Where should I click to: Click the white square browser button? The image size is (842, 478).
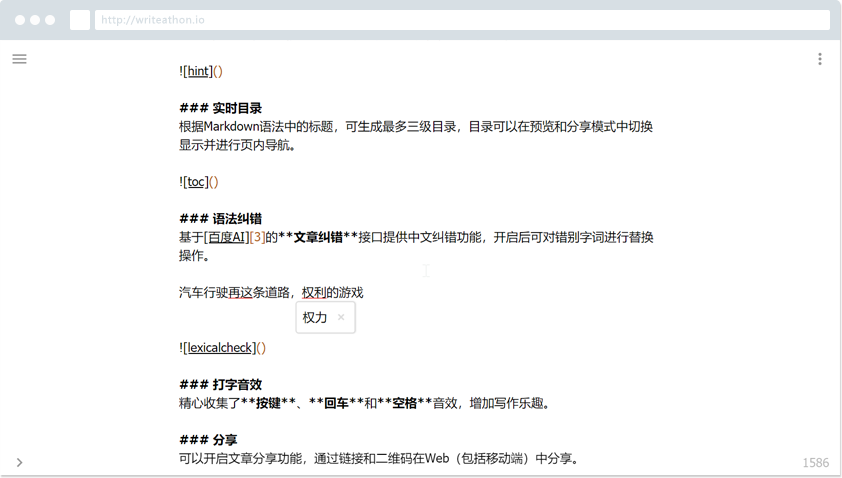[x=80, y=20]
